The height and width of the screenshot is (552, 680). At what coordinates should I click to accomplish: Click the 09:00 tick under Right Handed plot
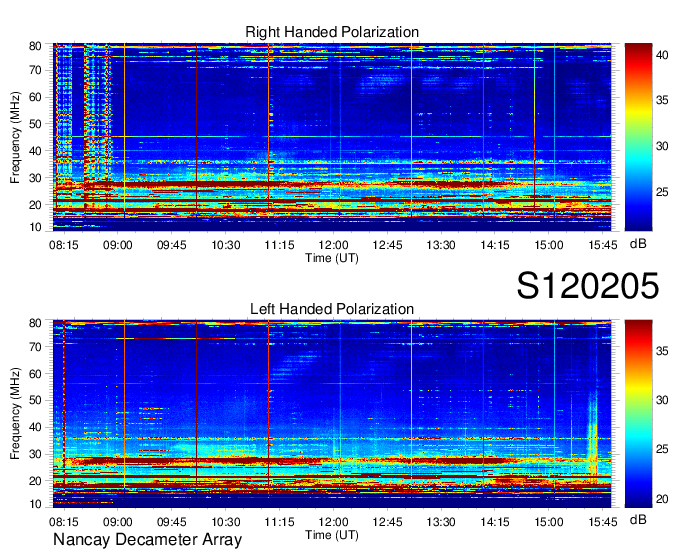point(118,245)
